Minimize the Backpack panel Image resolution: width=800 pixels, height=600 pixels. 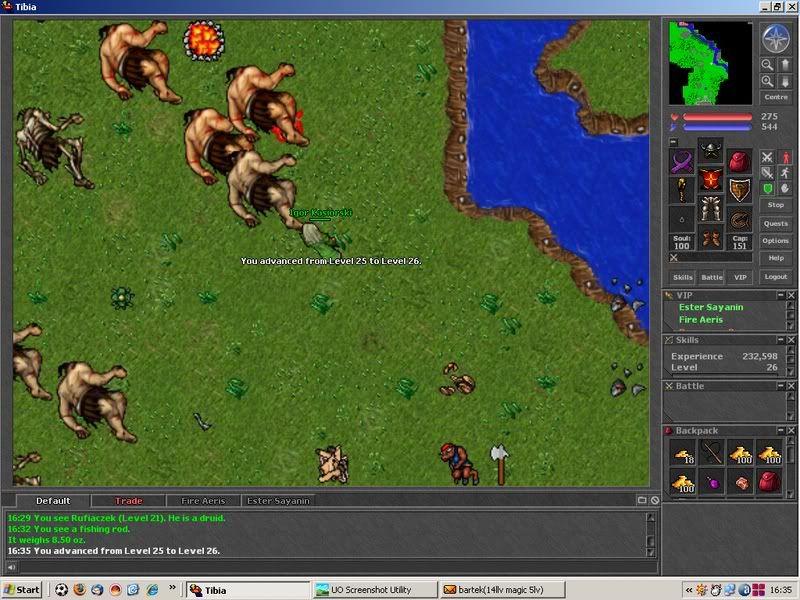point(781,431)
